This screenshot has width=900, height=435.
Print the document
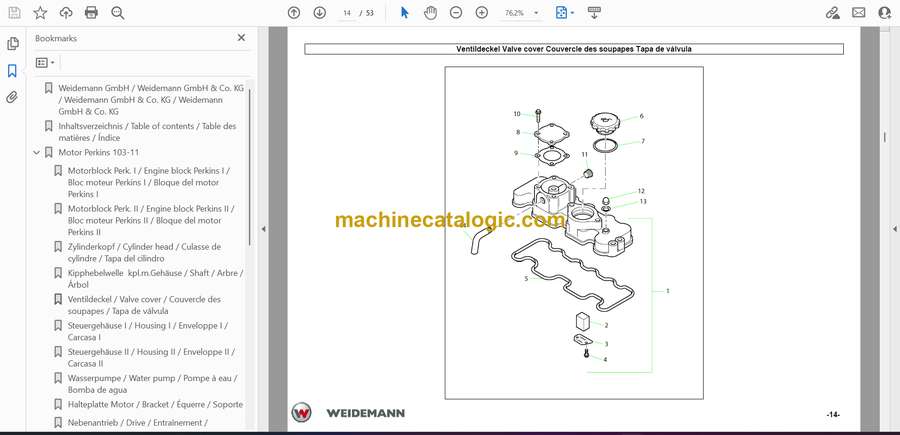tap(91, 13)
